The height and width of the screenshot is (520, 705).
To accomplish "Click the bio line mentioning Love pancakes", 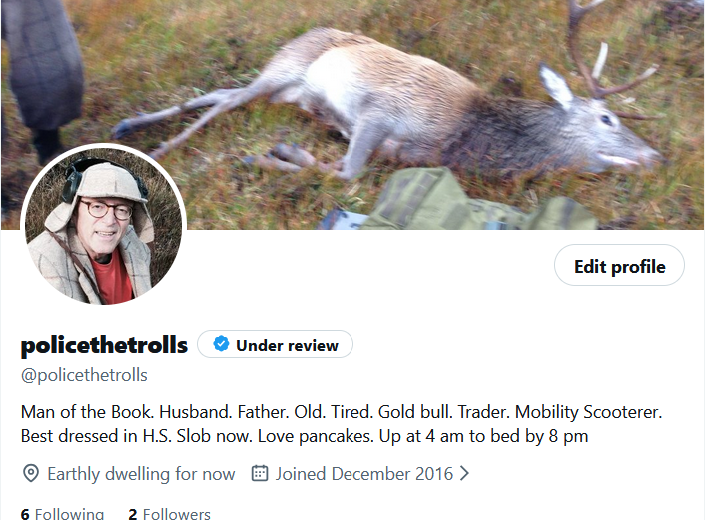I will pos(304,436).
